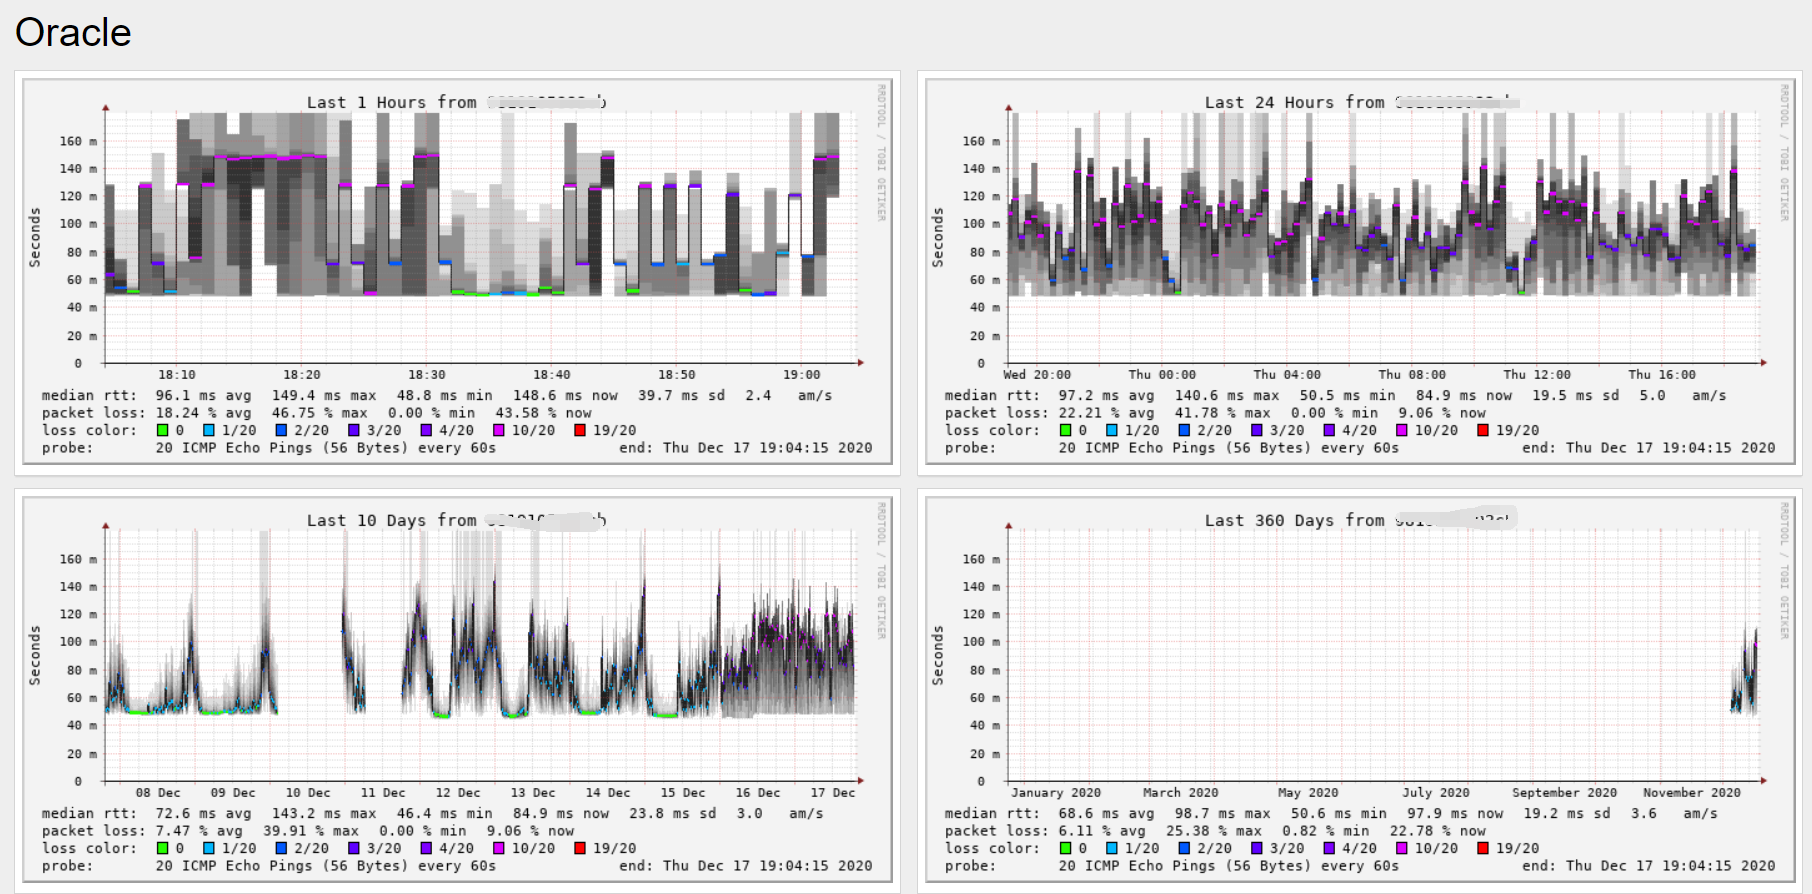The width and height of the screenshot is (1812, 894).
Task: Click indigo 3/20 swatch in Last 360 Days legend
Action: 1256,848
